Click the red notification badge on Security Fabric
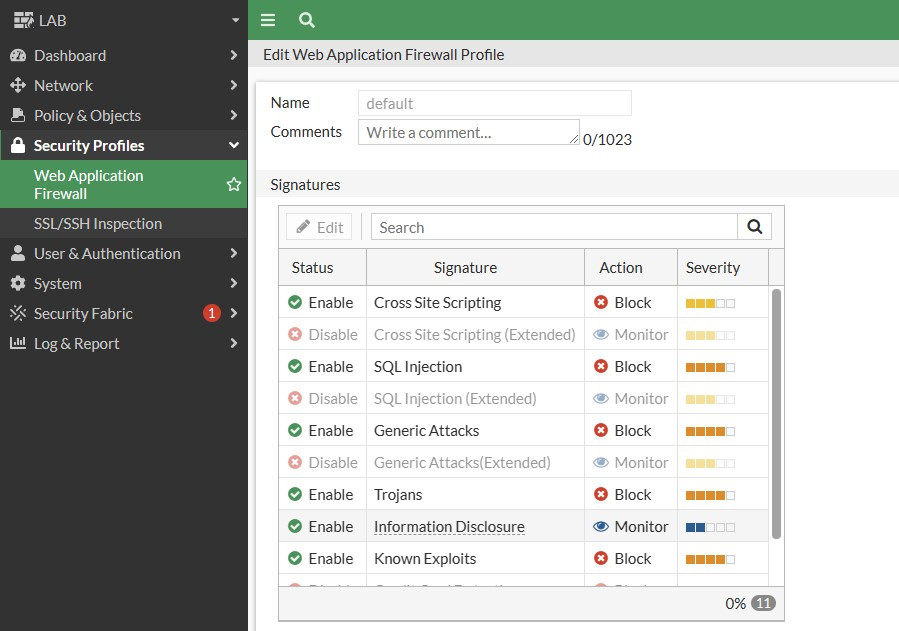 (212, 313)
